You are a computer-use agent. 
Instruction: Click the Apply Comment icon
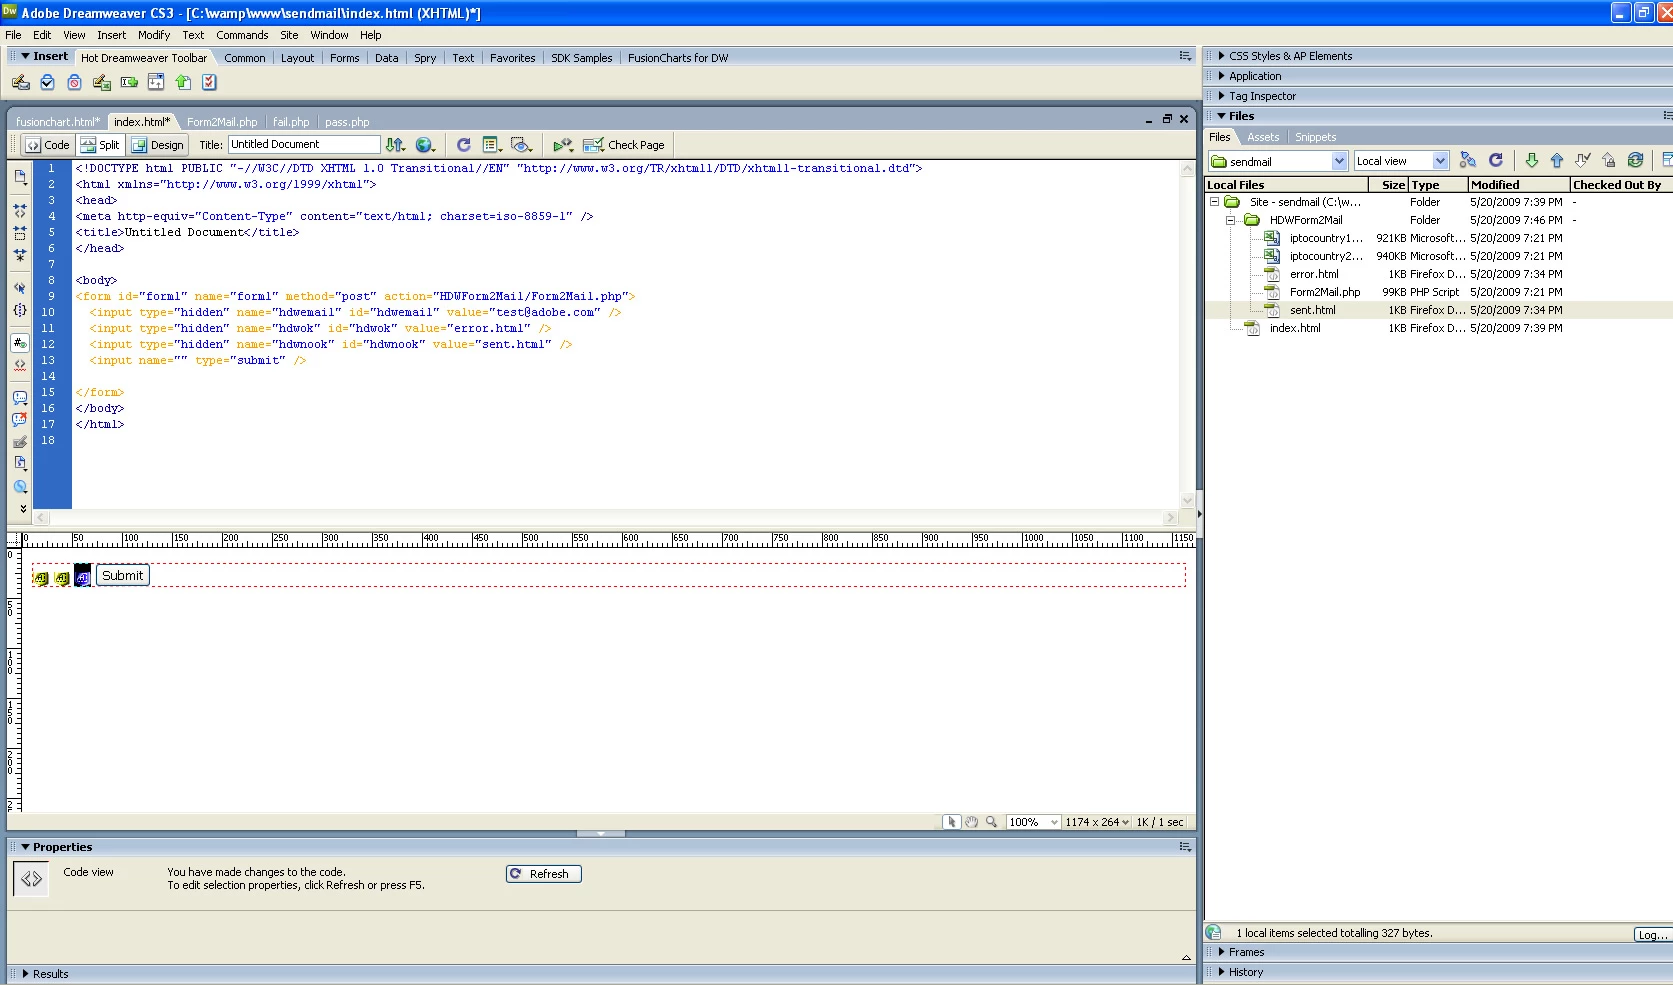pos(20,398)
